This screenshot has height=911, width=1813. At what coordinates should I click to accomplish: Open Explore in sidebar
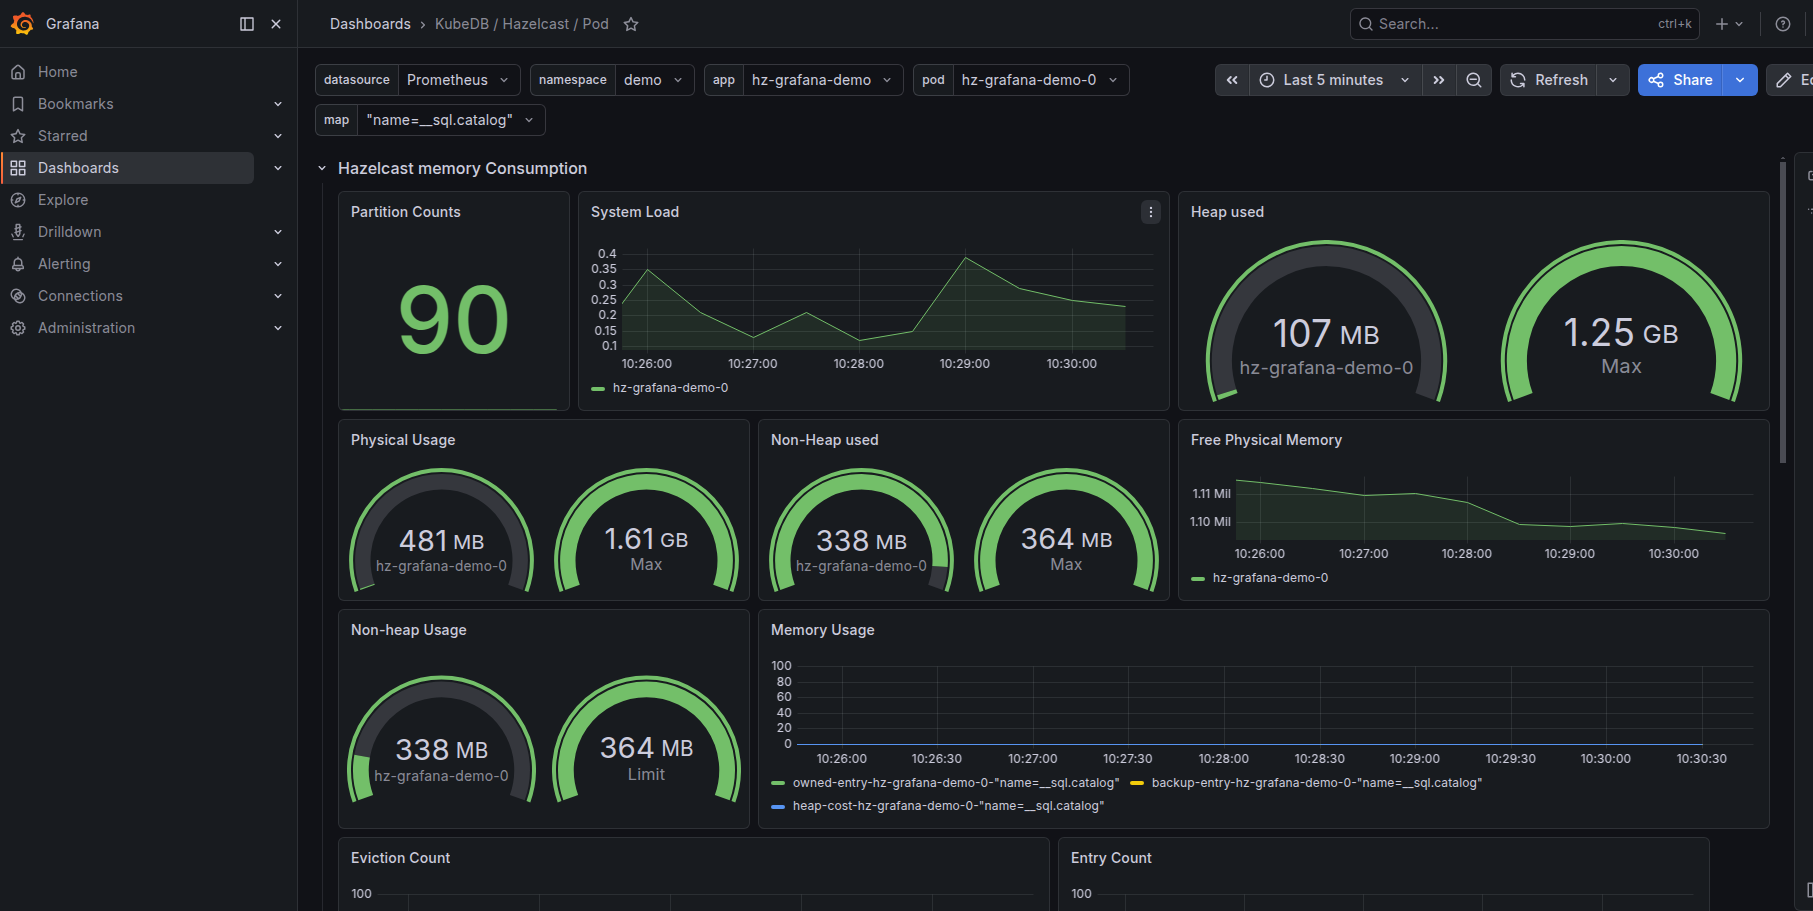(x=63, y=200)
